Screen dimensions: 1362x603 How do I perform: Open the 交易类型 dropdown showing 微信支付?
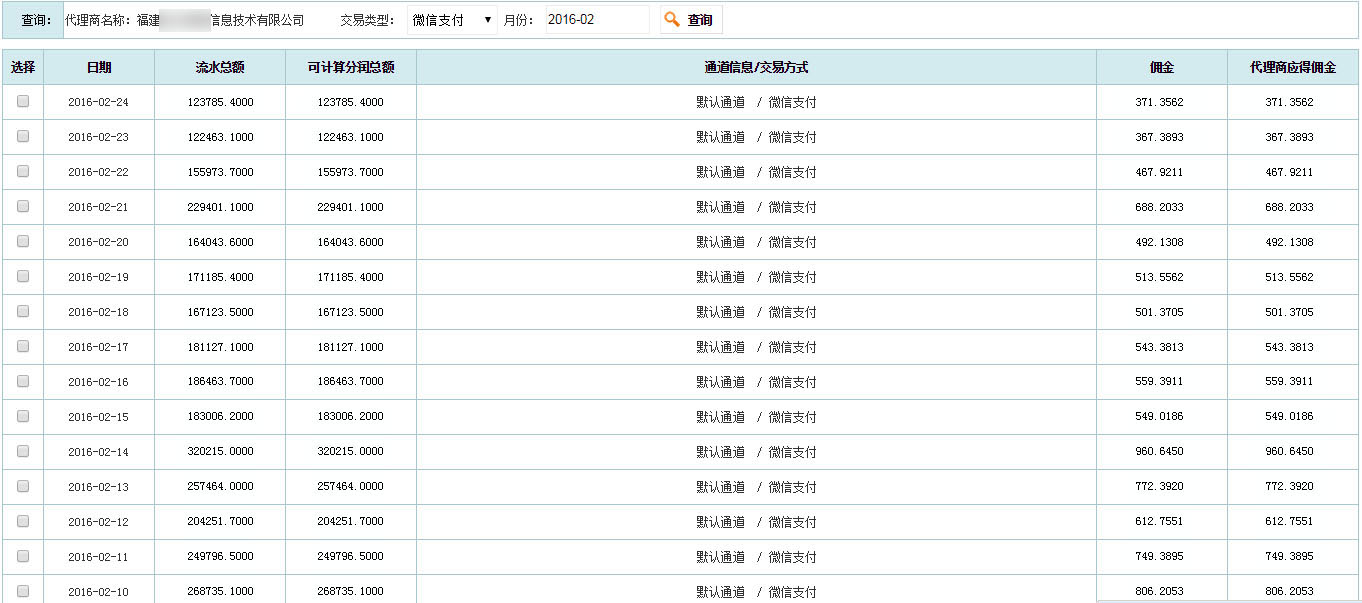[x=452, y=20]
